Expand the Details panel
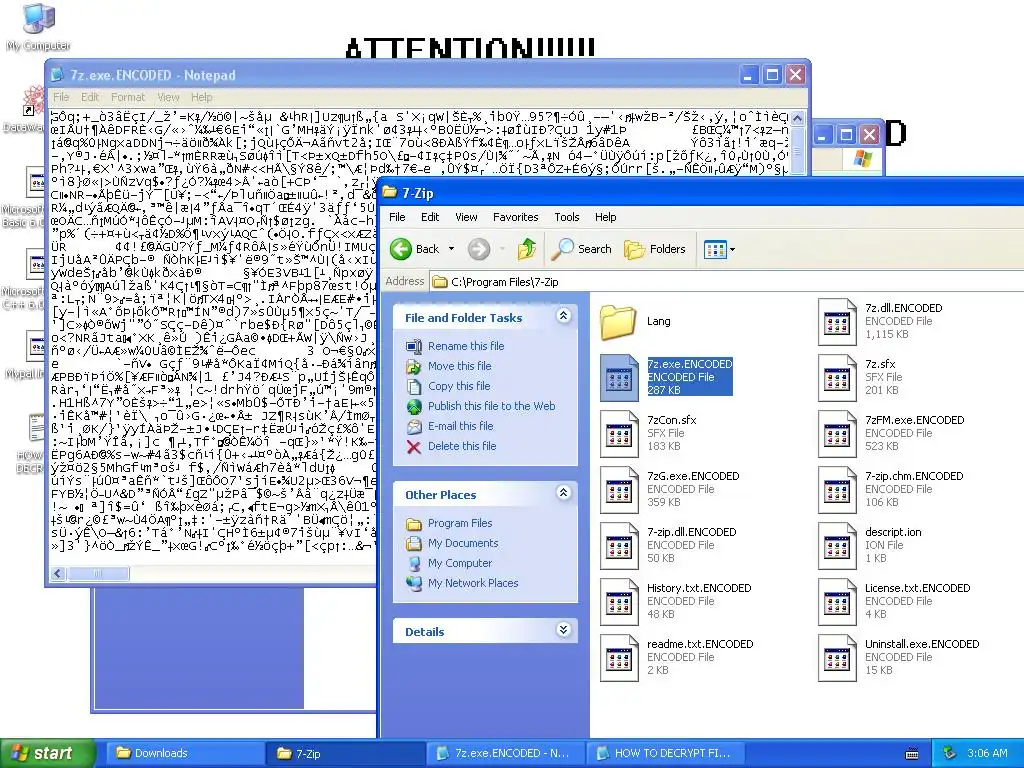The width and height of the screenshot is (1024, 768). (x=563, y=630)
